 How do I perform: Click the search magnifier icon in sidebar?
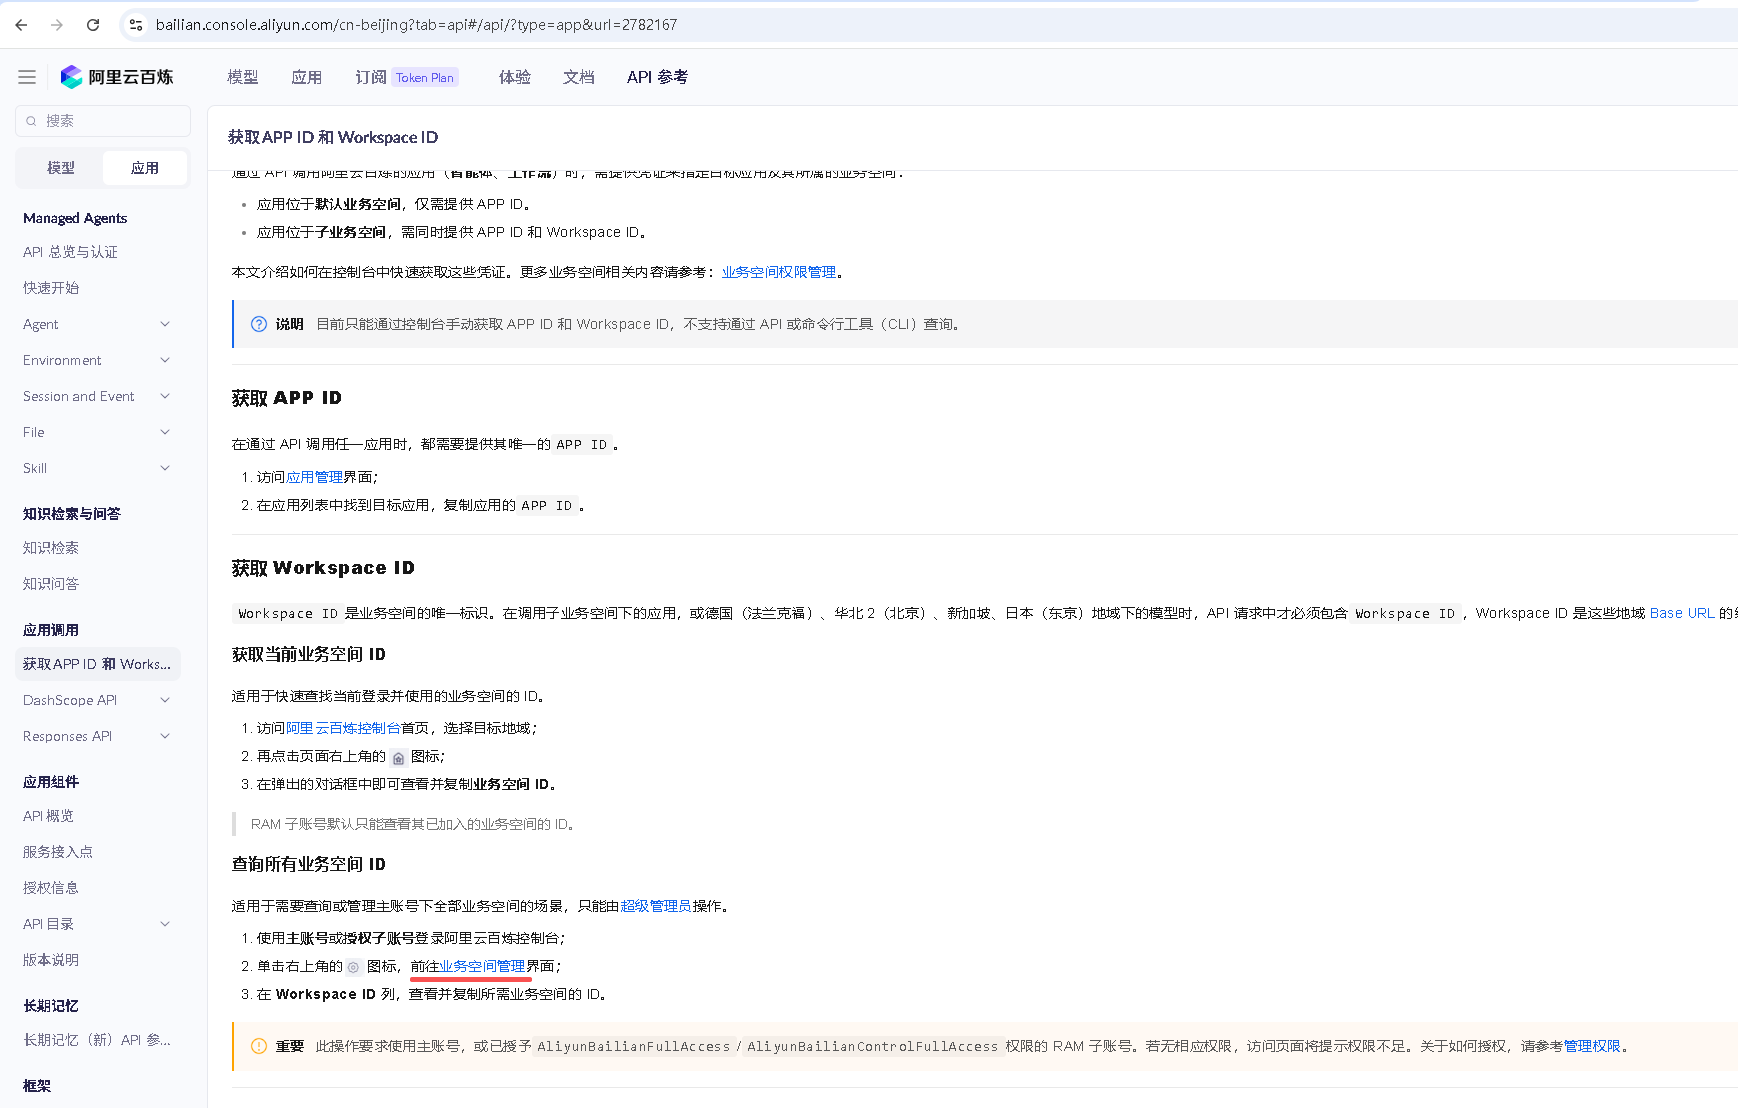coord(31,121)
